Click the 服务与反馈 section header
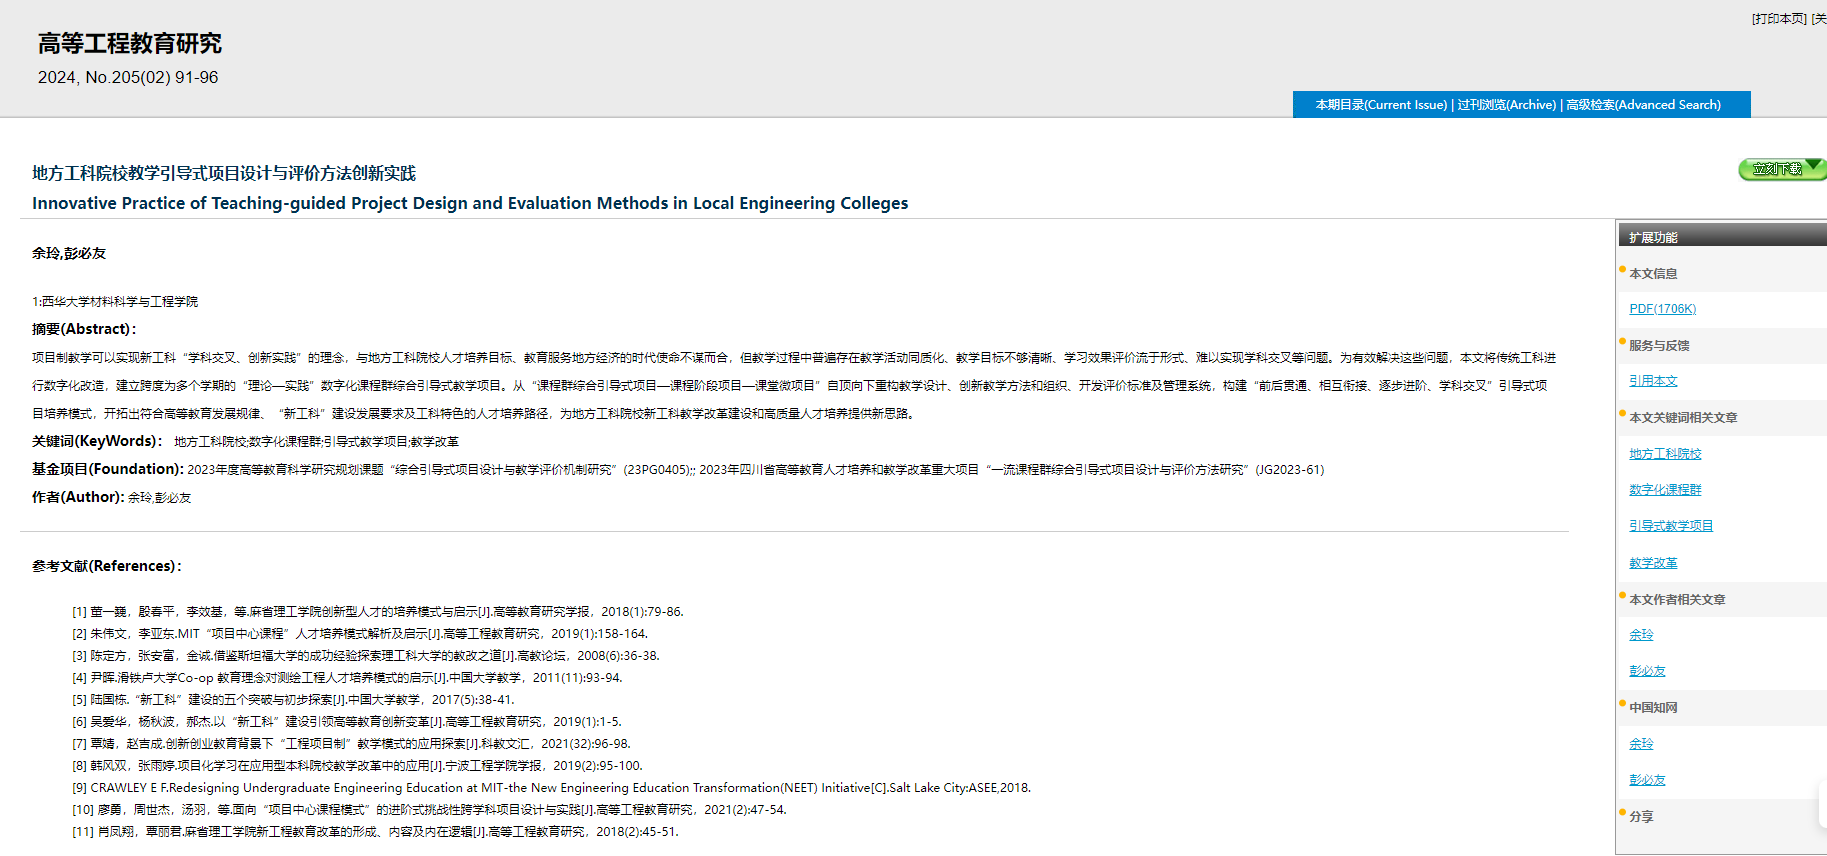 (1659, 346)
